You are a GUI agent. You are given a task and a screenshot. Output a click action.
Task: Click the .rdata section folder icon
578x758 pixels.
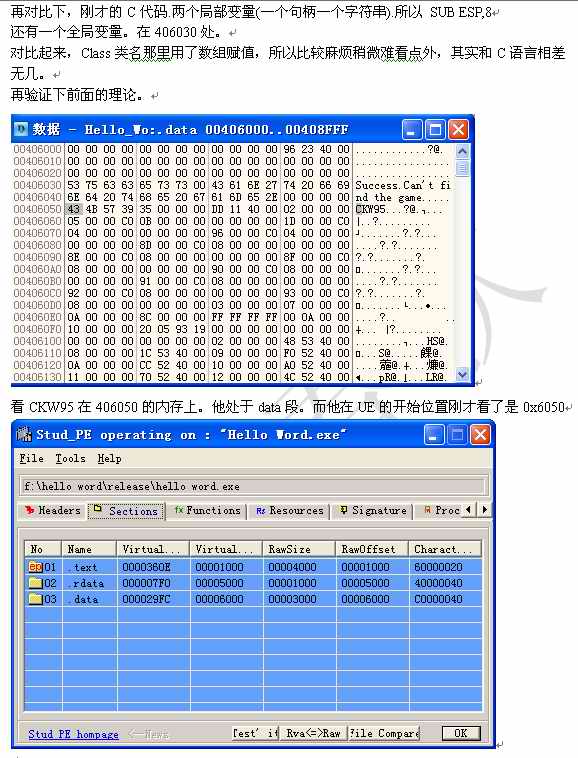click(36, 583)
